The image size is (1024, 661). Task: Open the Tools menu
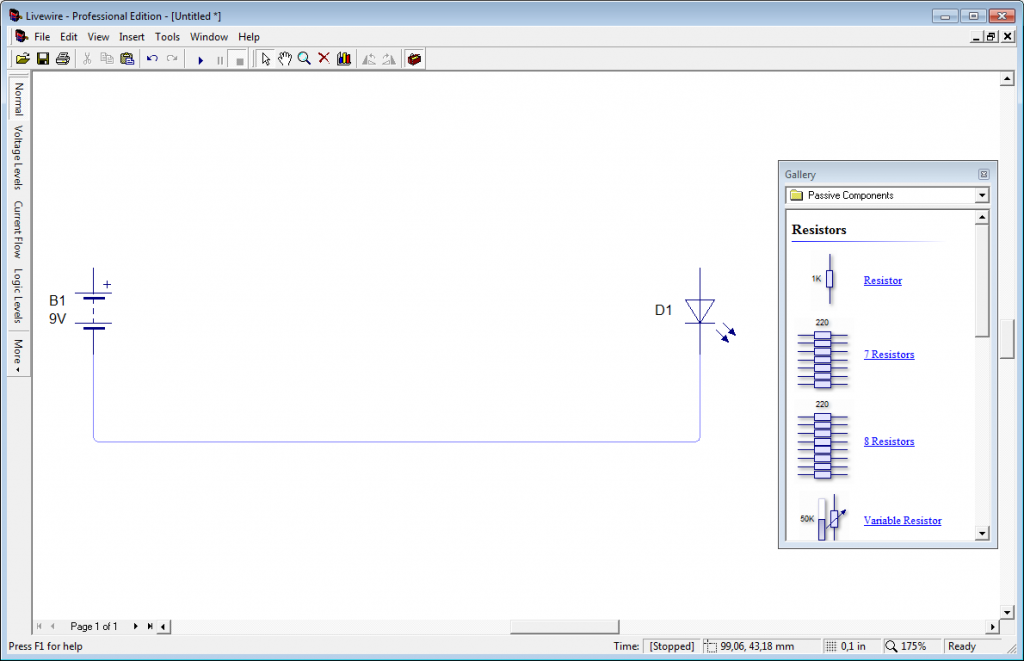[x=167, y=36]
